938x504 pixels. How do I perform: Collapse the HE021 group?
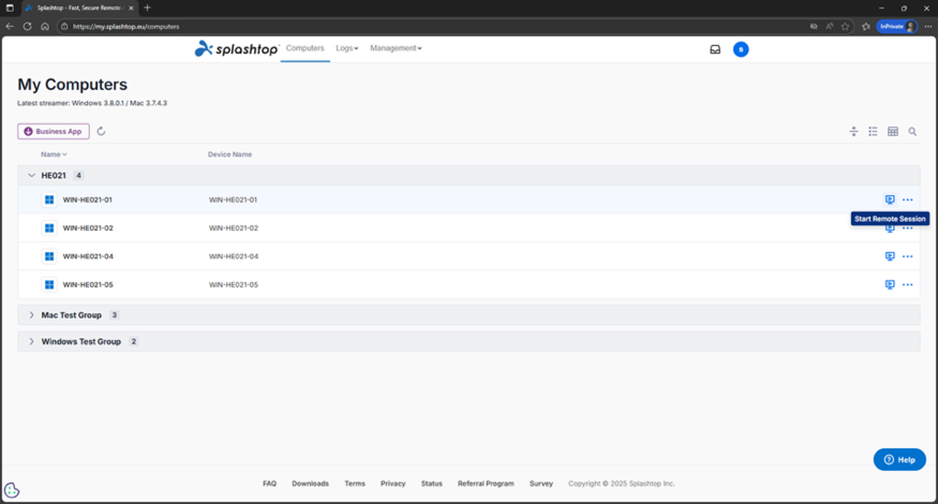31,175
